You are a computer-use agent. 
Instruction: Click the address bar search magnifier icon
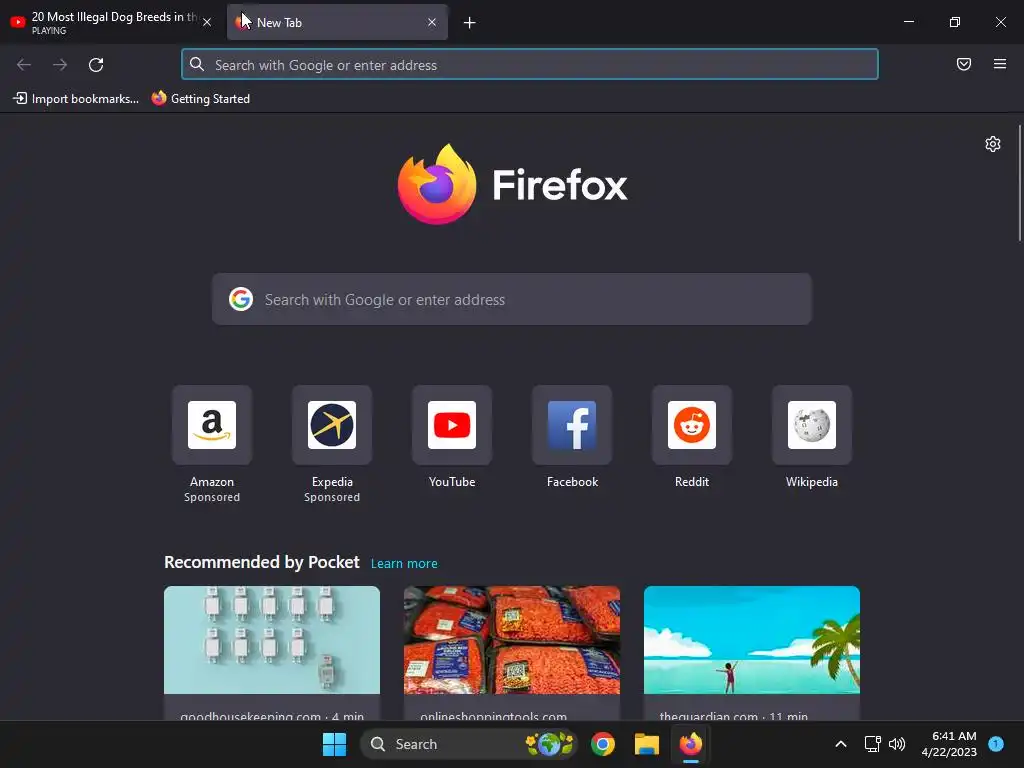197,64
